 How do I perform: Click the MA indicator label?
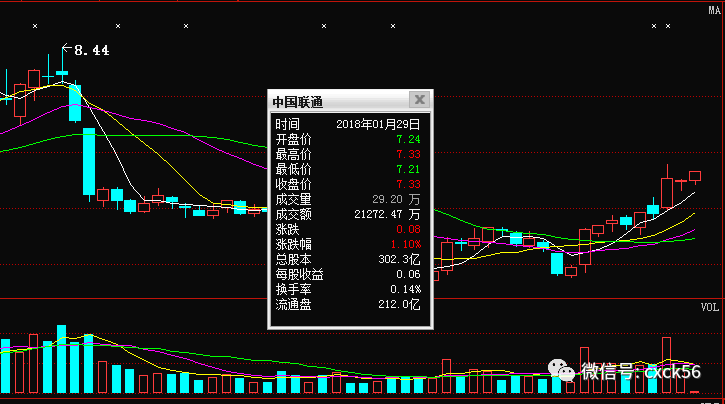click(x=714, y=10)
